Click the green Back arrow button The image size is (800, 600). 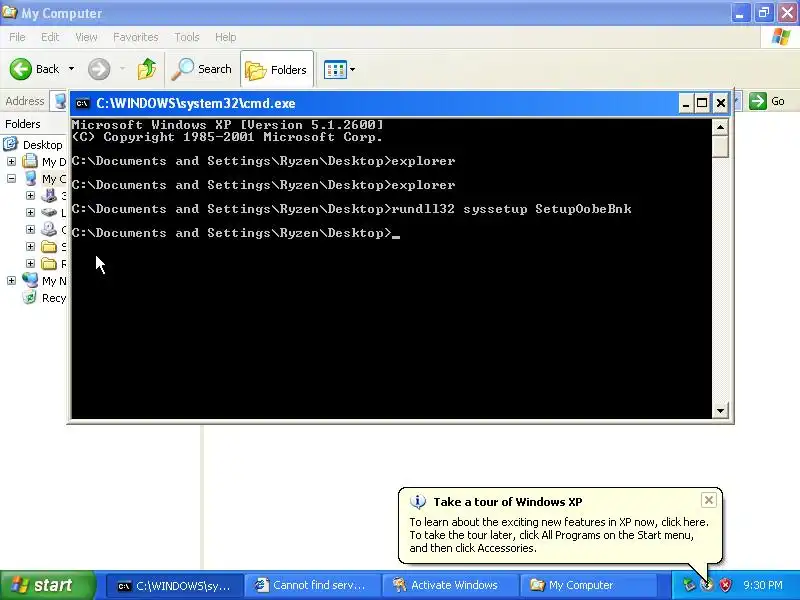[x=21, y=69]
